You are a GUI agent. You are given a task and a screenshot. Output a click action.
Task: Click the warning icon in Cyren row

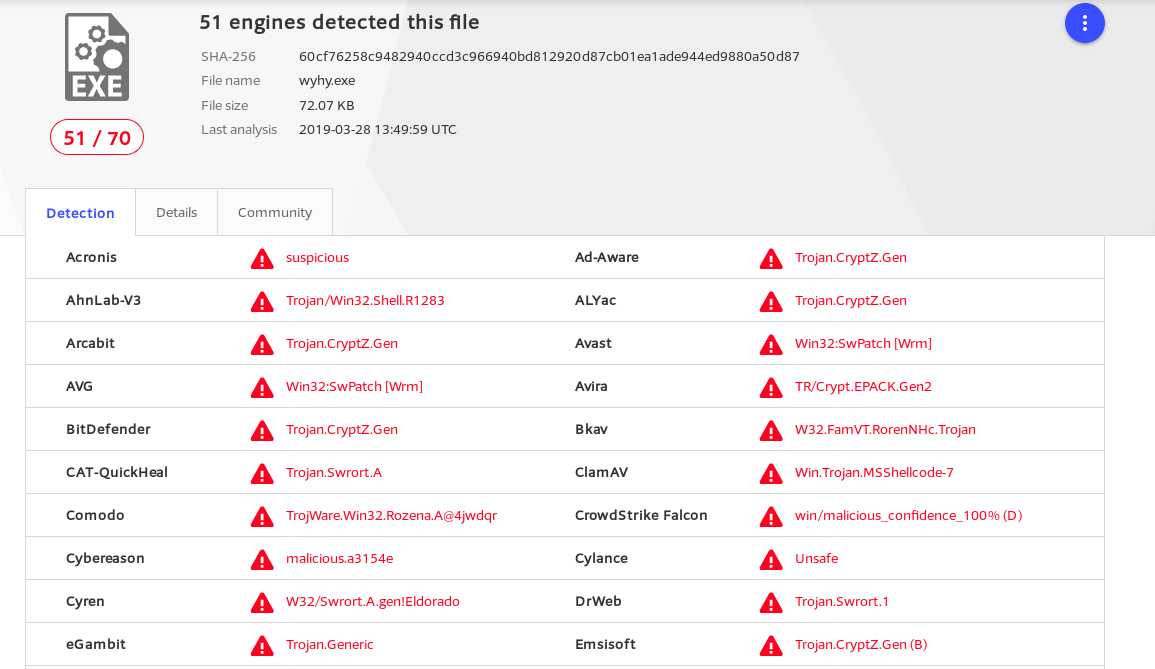point(261,602)
